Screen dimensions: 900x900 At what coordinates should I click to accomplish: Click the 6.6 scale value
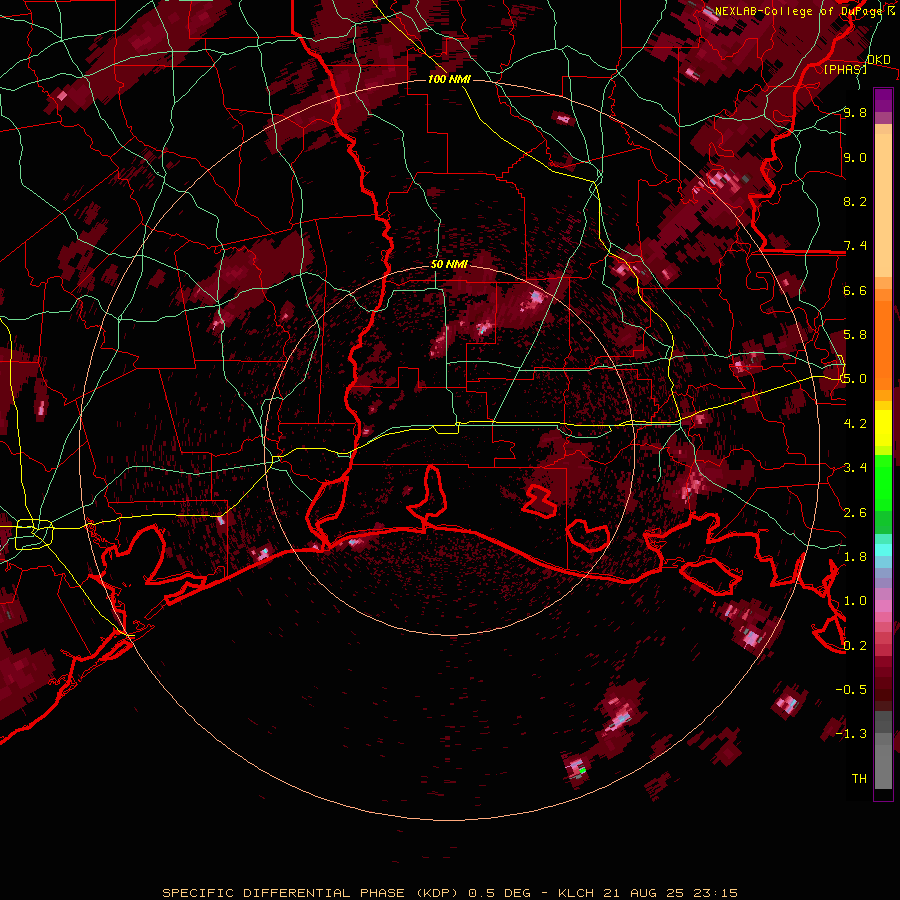pyautogui.click(x=855, y=290)
